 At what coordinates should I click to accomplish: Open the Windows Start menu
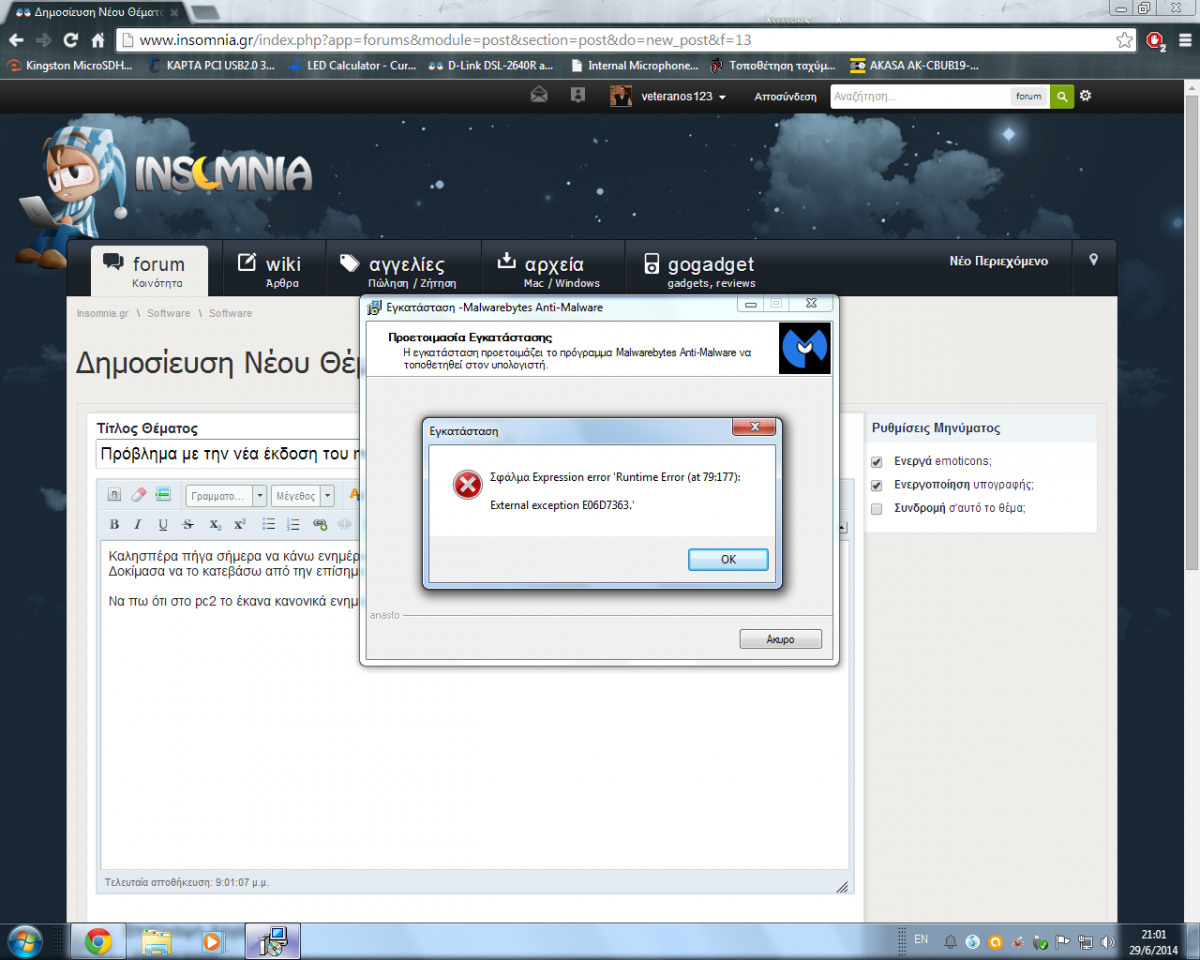click(x=24, y=942)
